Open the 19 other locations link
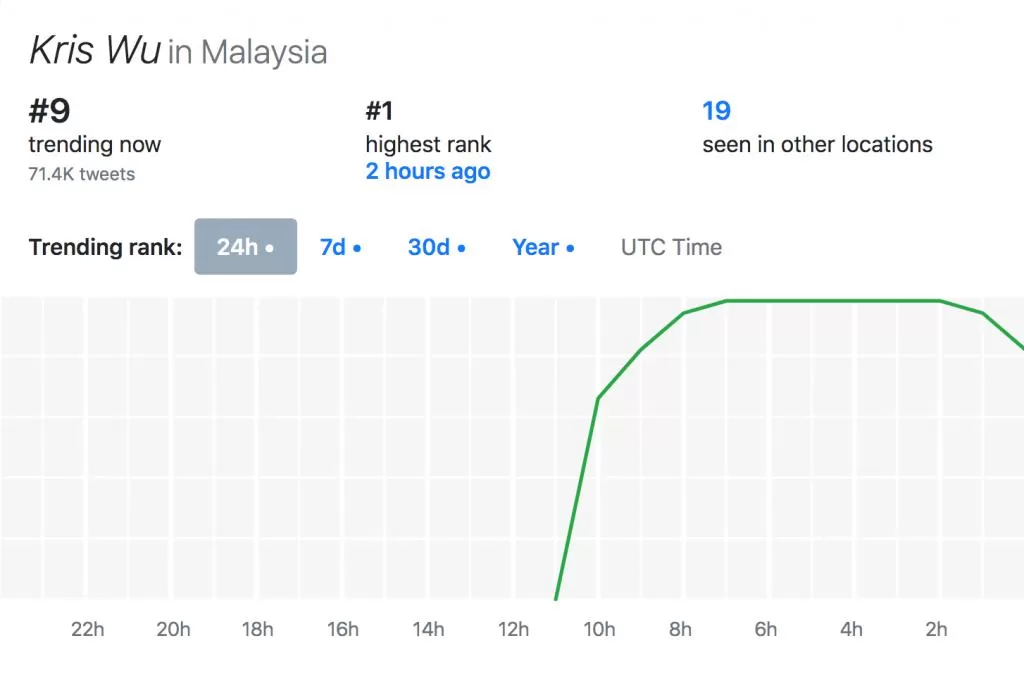This screenshot has width=1024, height=679. (x=716, y=111)
